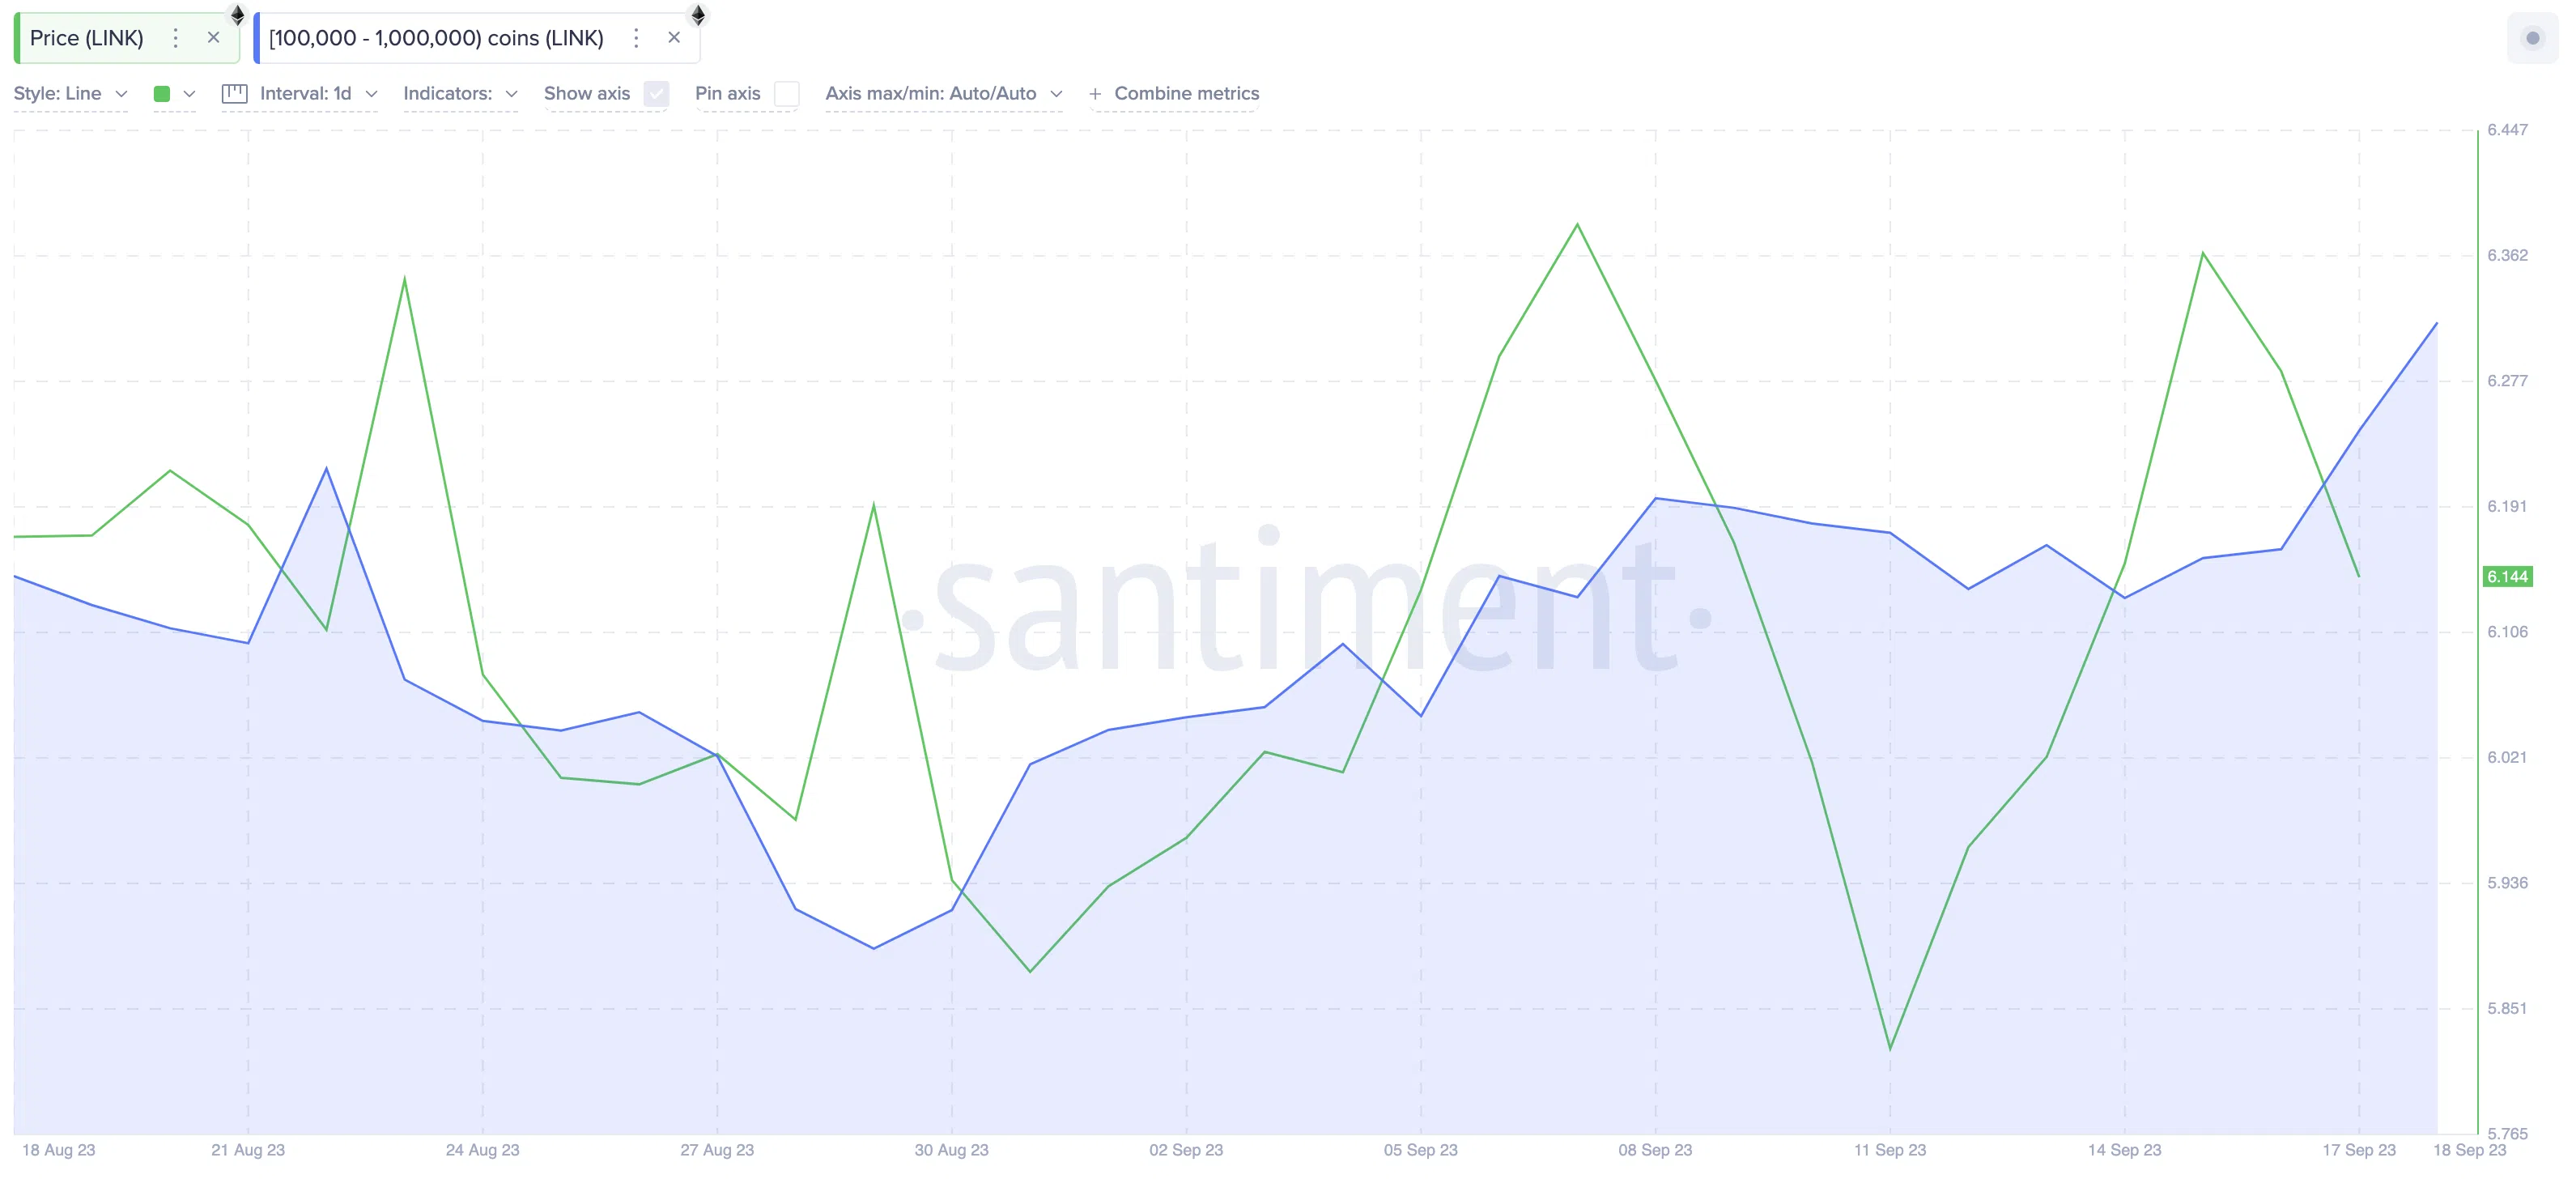The image size is (2576, 1179).
Task: Click Ethereum icon on coins (LINK) tab
Action: click(x=698, y=14)
